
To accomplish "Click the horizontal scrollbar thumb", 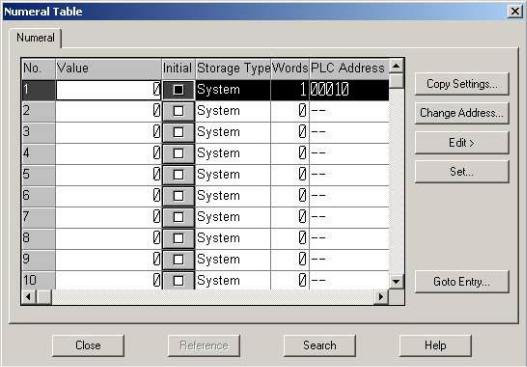I will (x=44, y=297).
